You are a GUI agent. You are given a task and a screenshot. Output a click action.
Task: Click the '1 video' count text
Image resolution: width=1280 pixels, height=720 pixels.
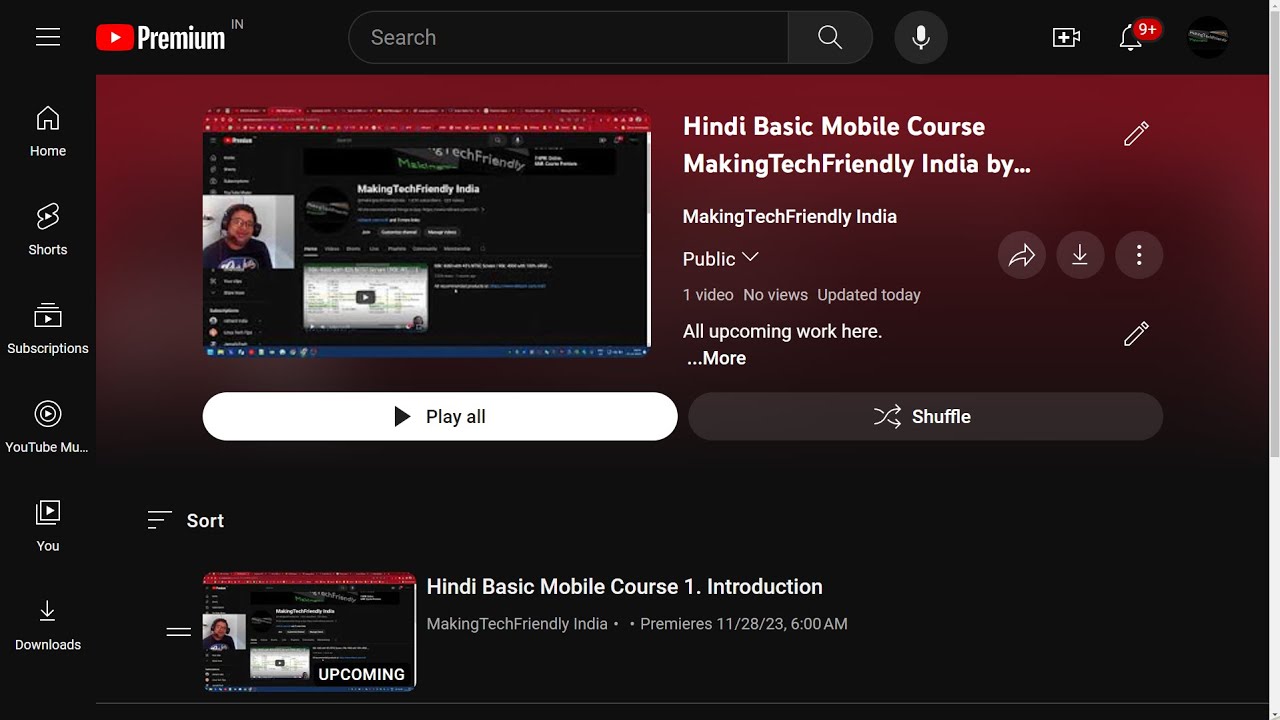click(708, 295)
